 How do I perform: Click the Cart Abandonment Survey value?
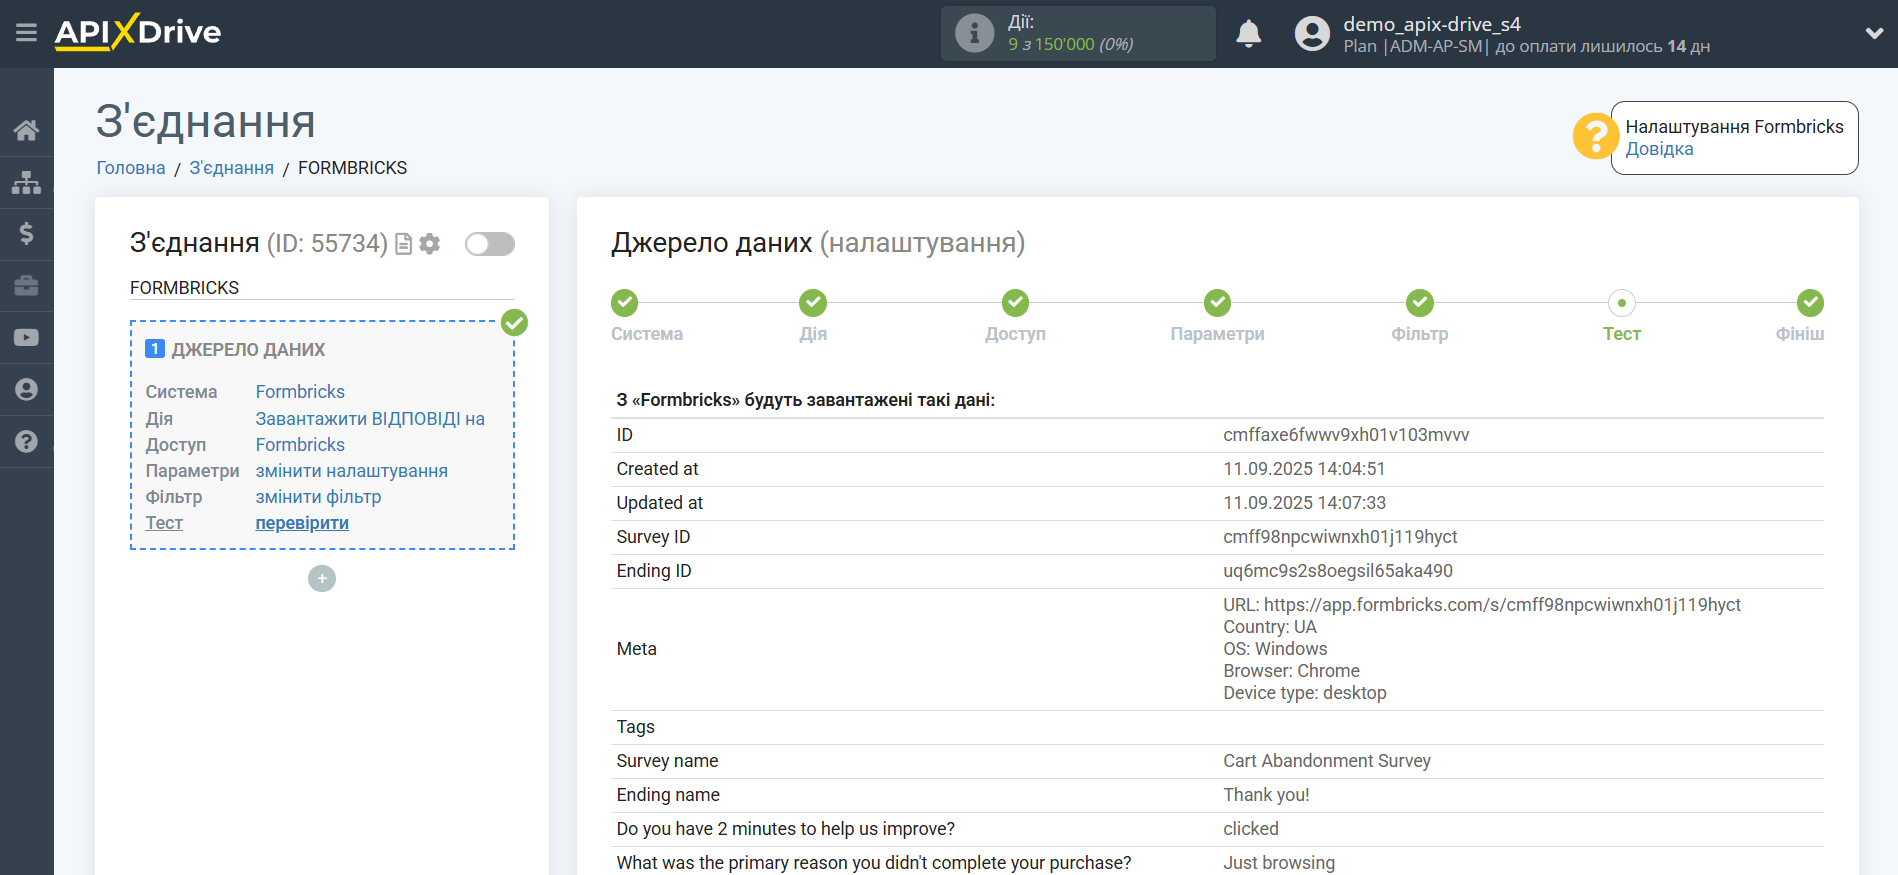[1327, 761]
